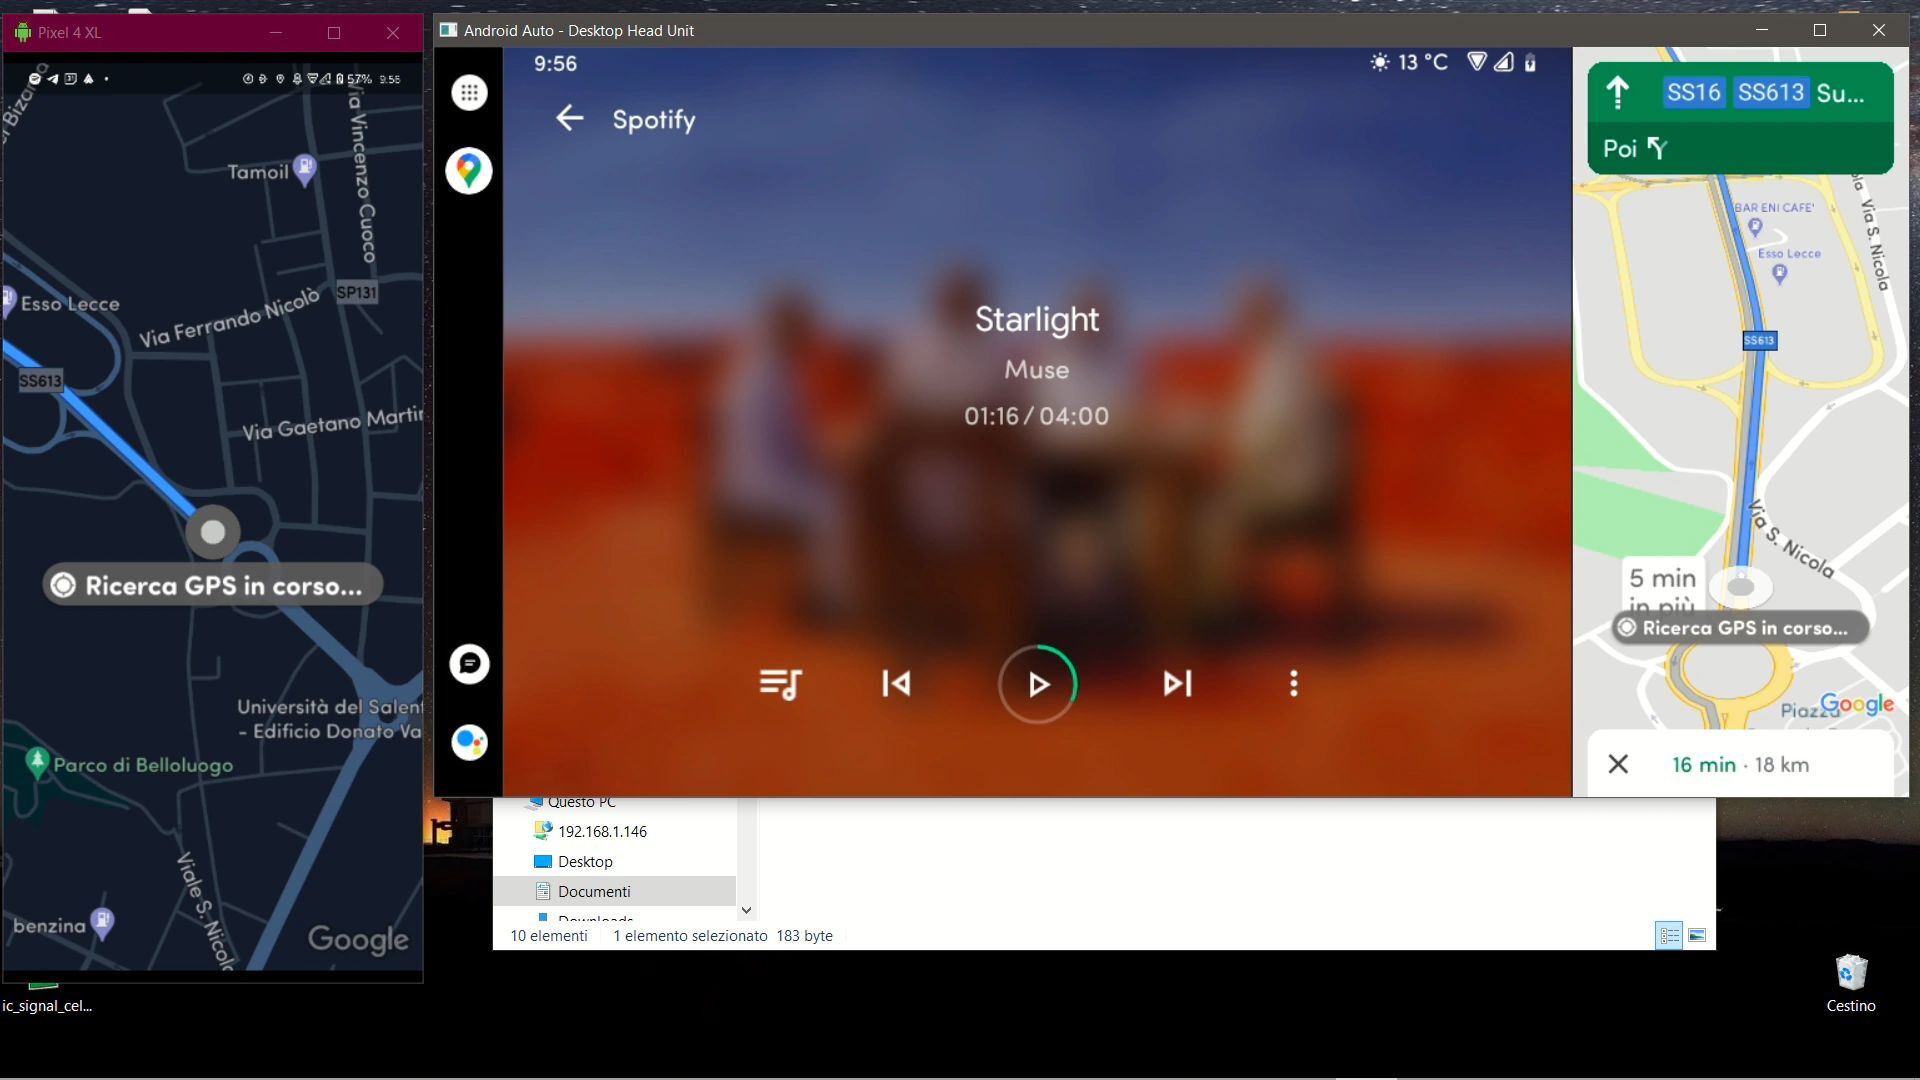The width and height of the screenshot is (1920, 1080).
Task: Dismiss the 16 min route with the X
Action: click(1618, 764)
